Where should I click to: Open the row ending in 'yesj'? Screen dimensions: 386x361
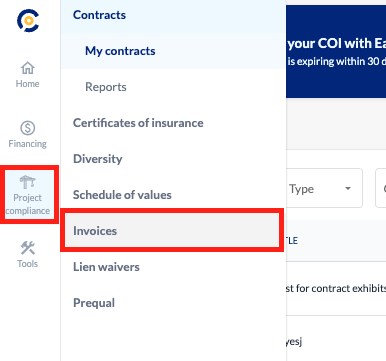(336, 341)
